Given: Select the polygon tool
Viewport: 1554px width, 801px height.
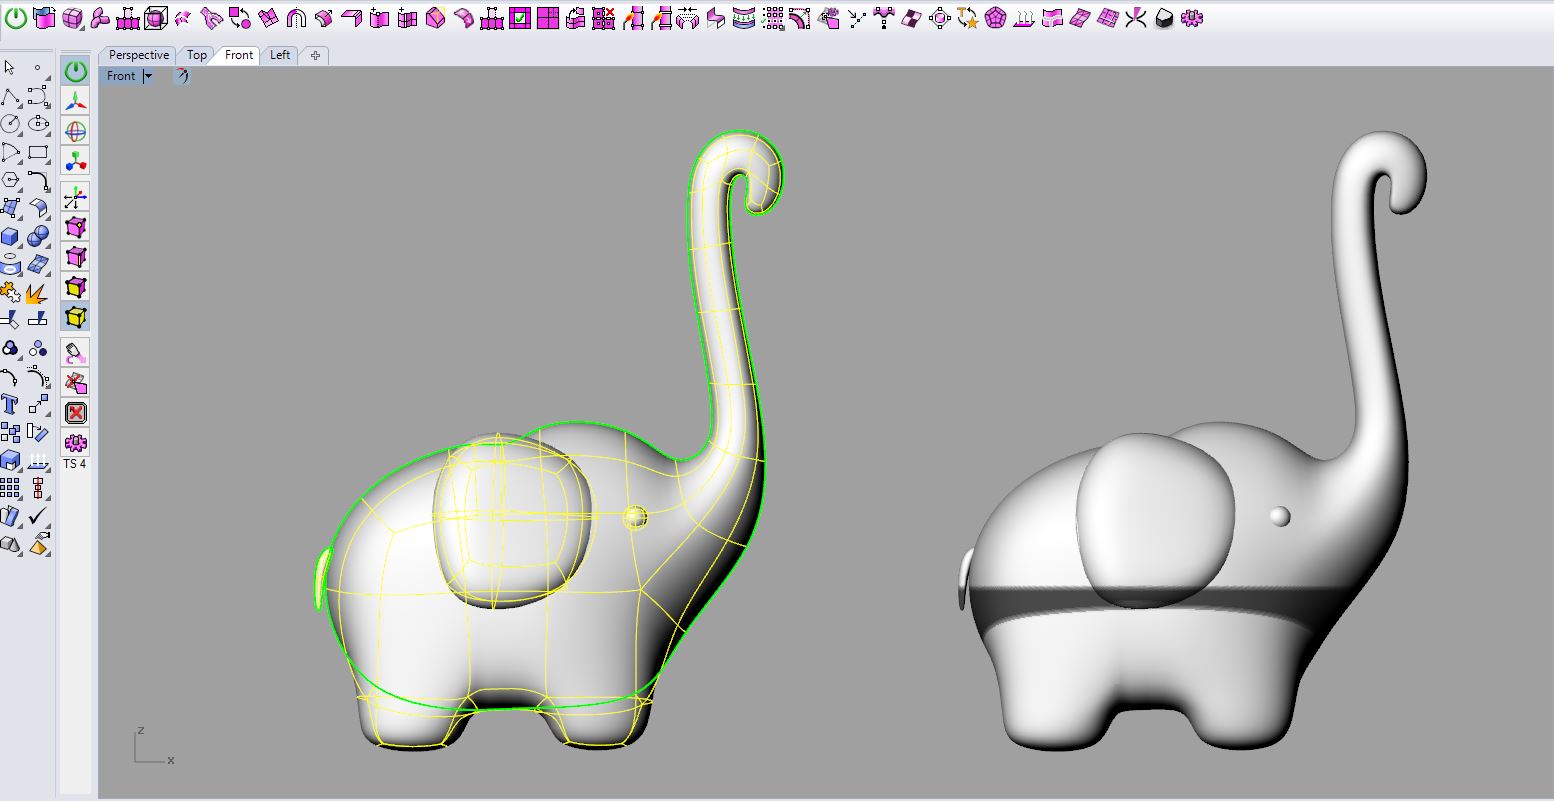Looking at the screenshot, I should 10,180.
